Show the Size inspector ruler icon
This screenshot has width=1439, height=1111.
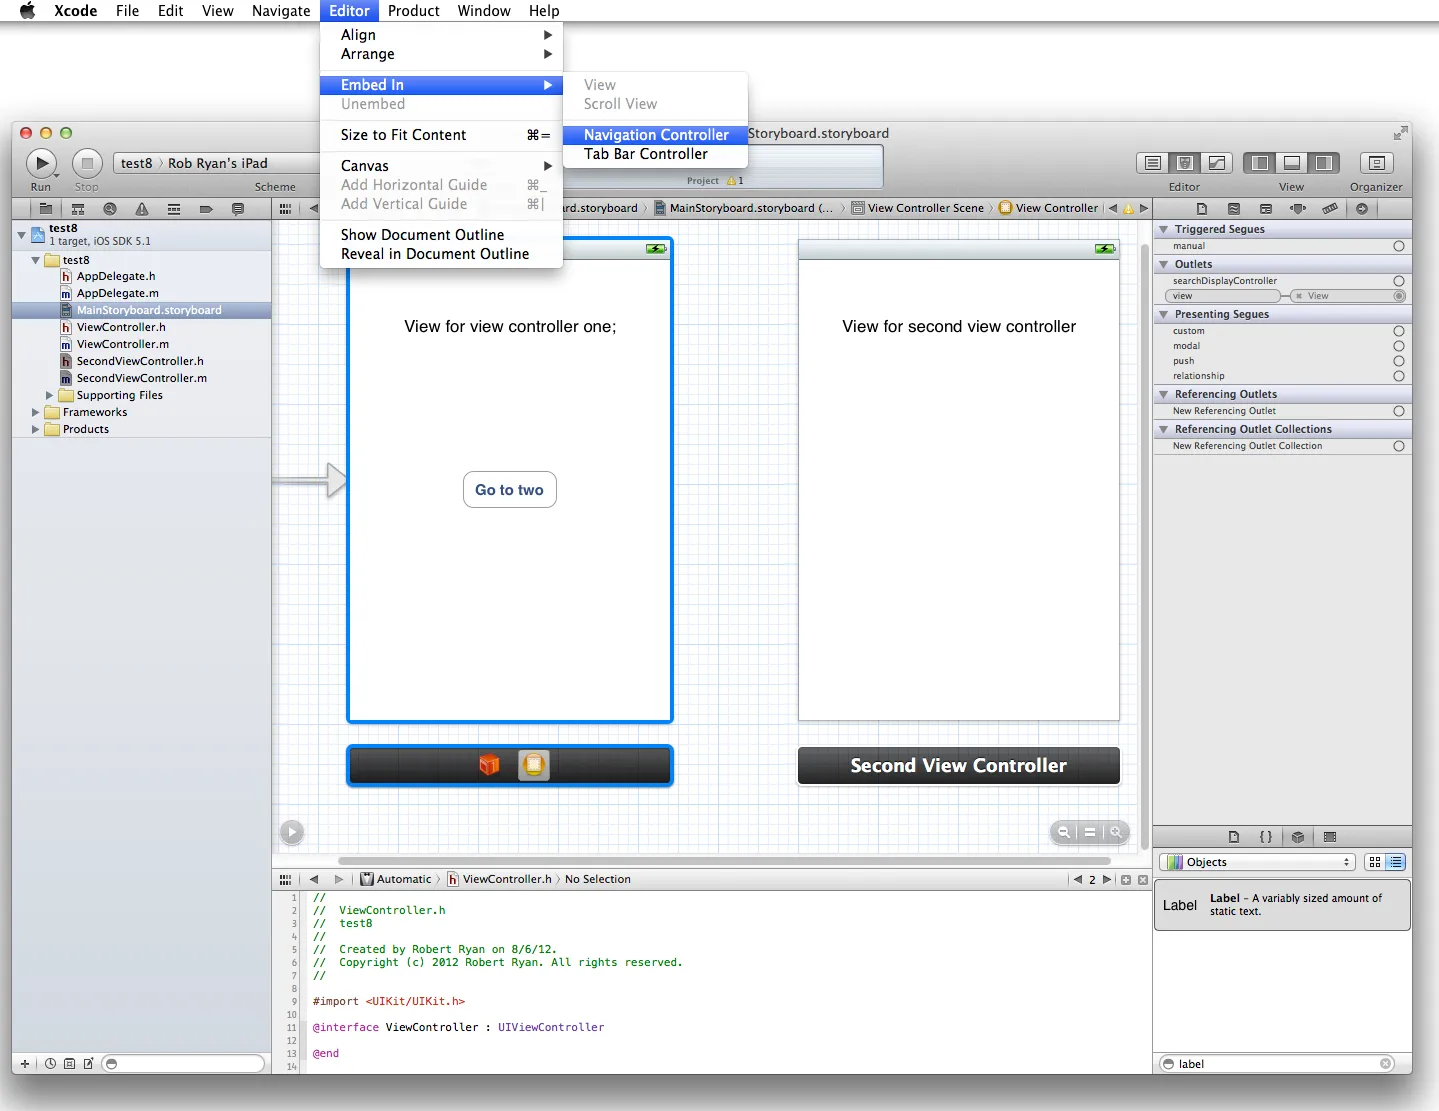click(1330, 209)
